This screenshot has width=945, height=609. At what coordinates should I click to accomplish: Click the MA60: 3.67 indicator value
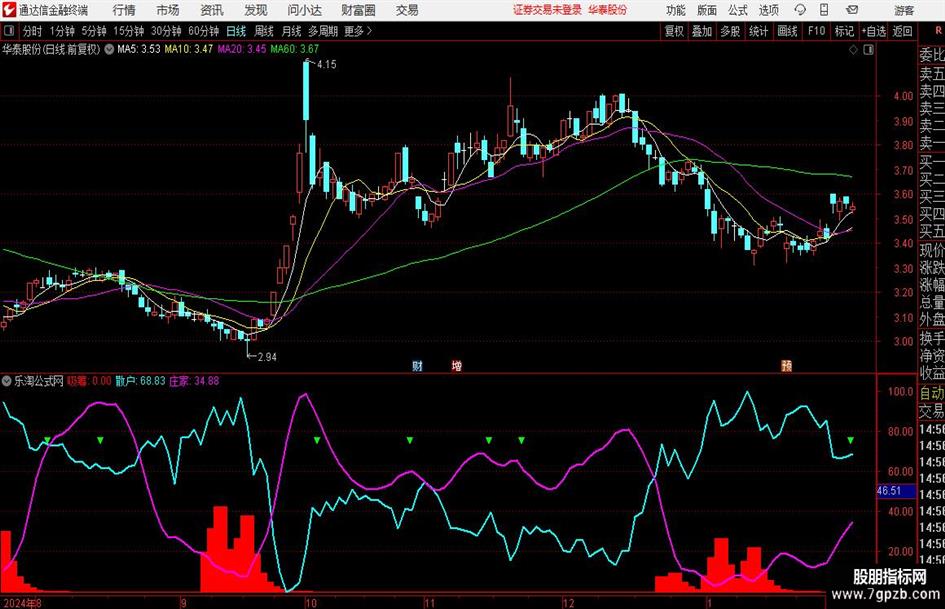(295, 49)
